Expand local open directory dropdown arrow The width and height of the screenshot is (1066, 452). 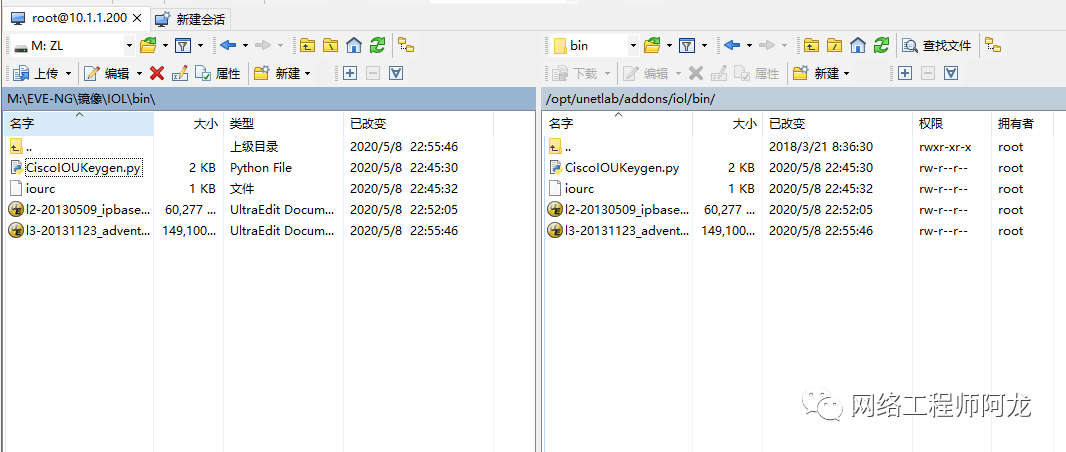[x=165, y=46]
